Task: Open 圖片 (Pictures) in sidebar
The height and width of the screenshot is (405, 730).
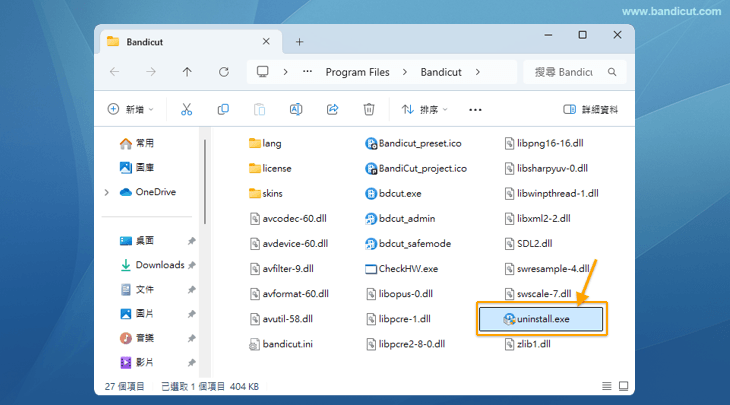Action: coord(137,314)
